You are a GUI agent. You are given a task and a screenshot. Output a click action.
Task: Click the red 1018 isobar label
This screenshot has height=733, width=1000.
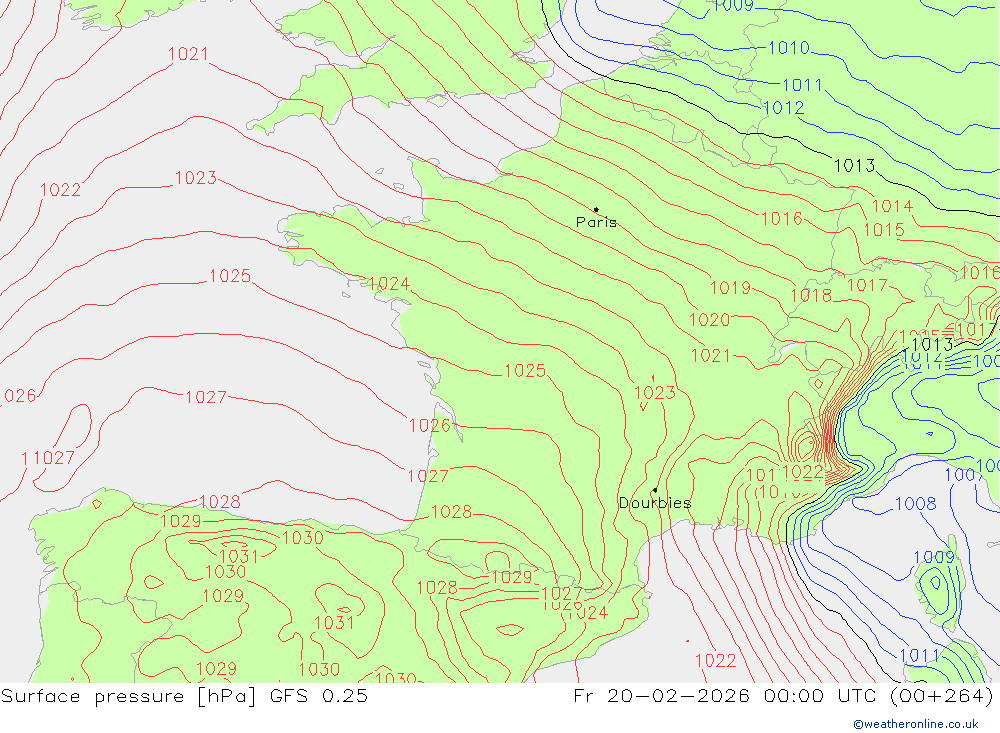click(811, 295)
